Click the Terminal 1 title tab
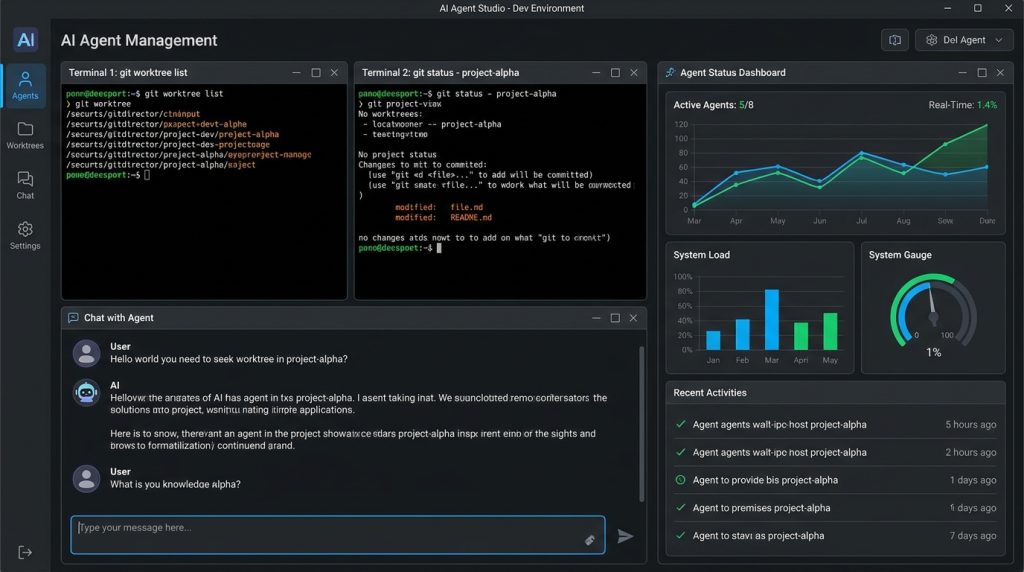This screenshot has width=1024, height=572. tap(128, 72)
